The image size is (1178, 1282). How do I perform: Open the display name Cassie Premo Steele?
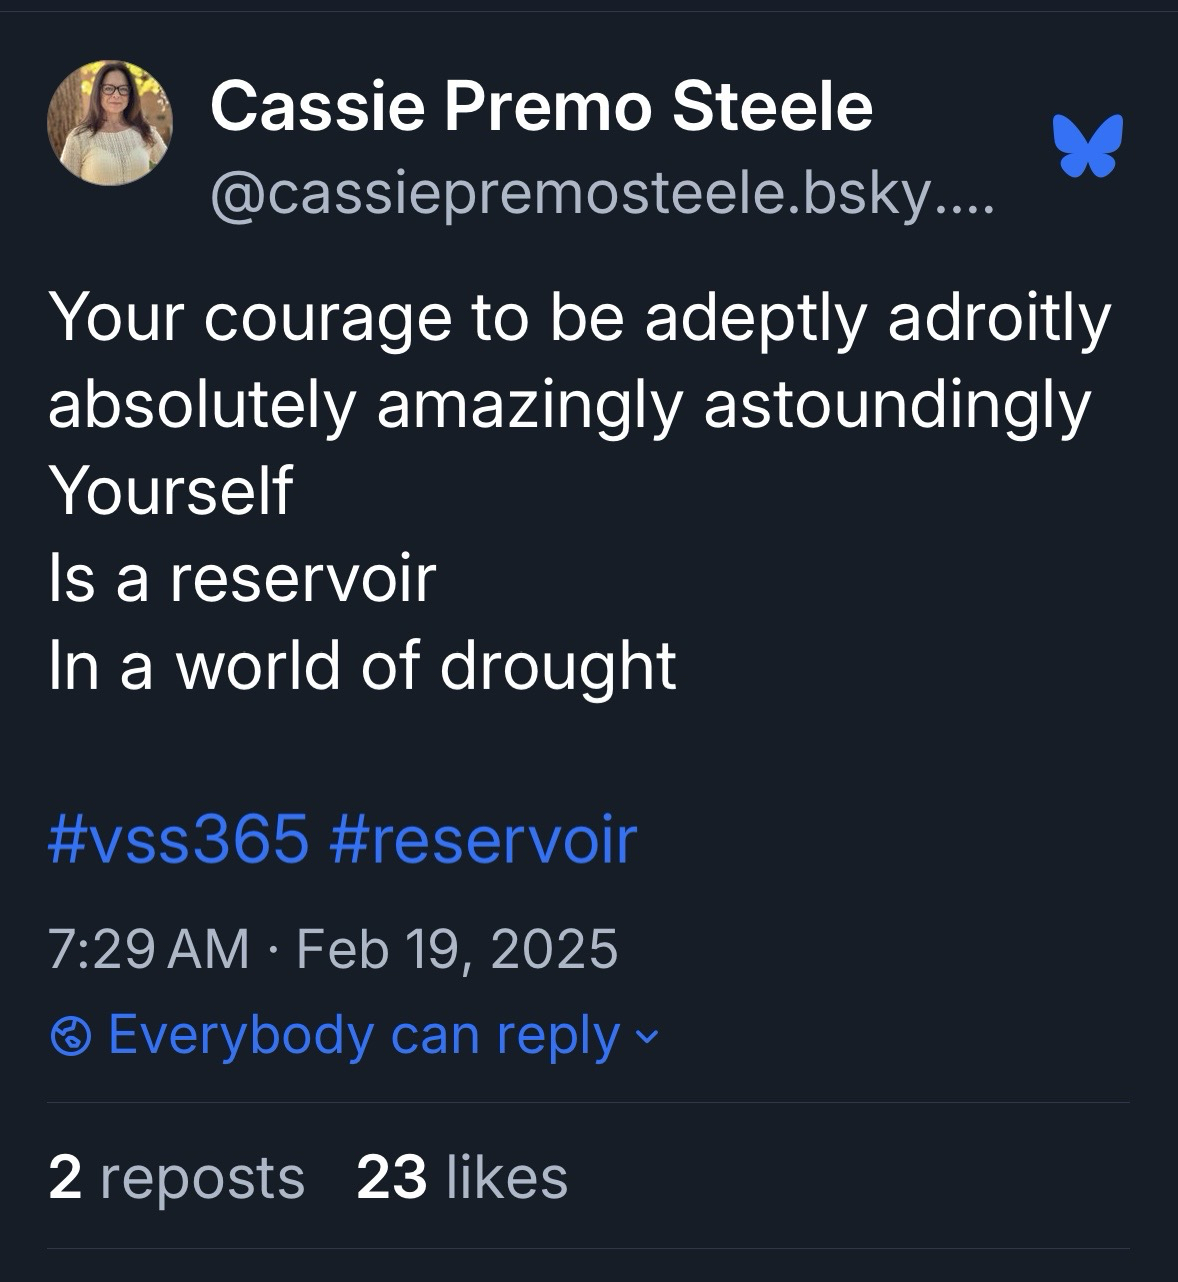(x=541, y=106)
